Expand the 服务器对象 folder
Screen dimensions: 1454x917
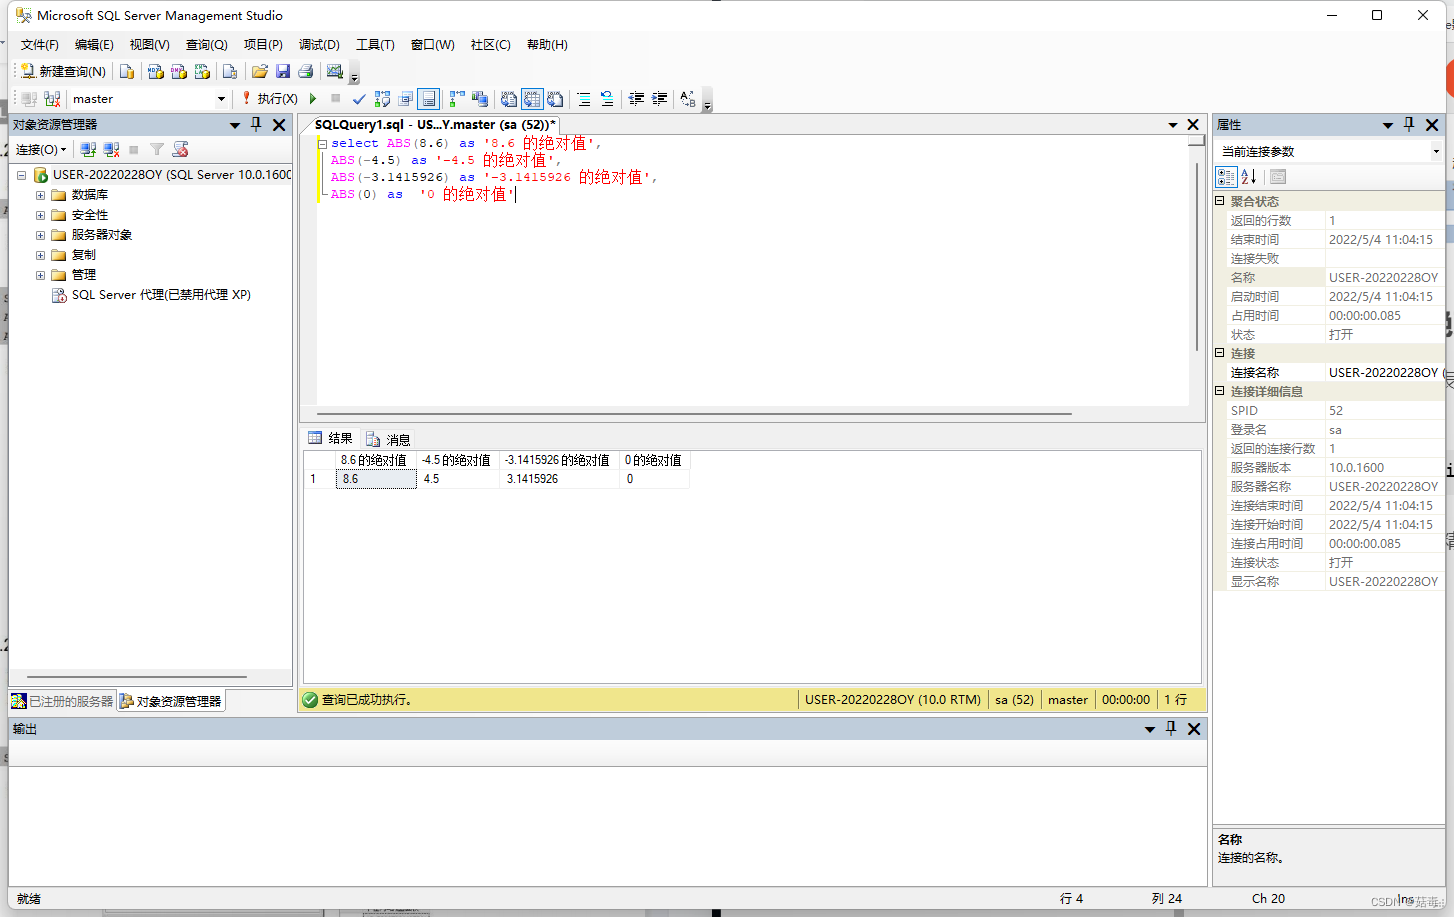point(40,235)
